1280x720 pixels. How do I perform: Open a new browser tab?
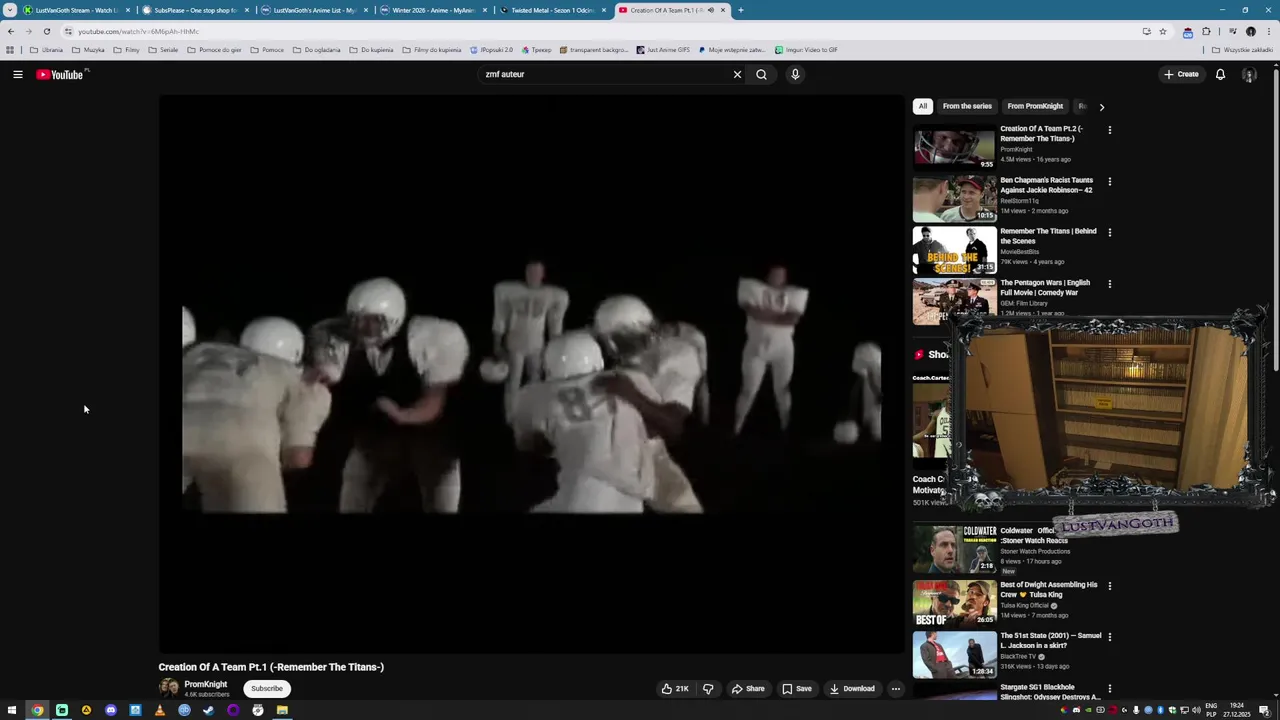pyautogui.click(x=740, y=10)
